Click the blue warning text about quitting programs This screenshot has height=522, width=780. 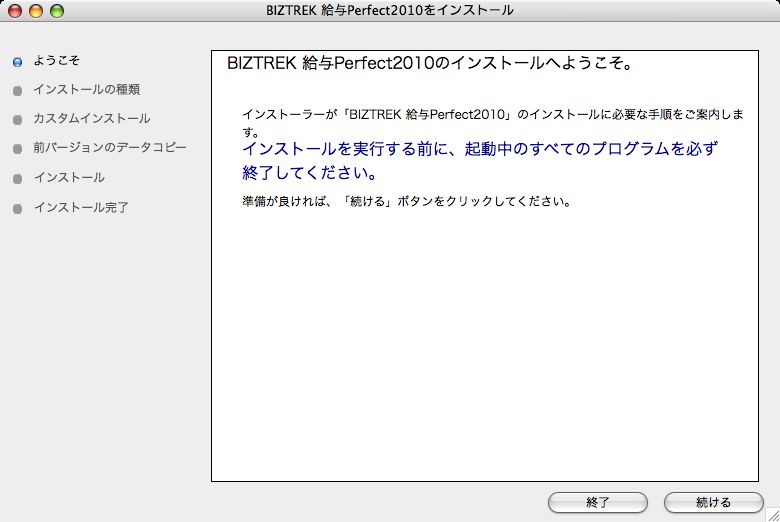pos(480,161)
